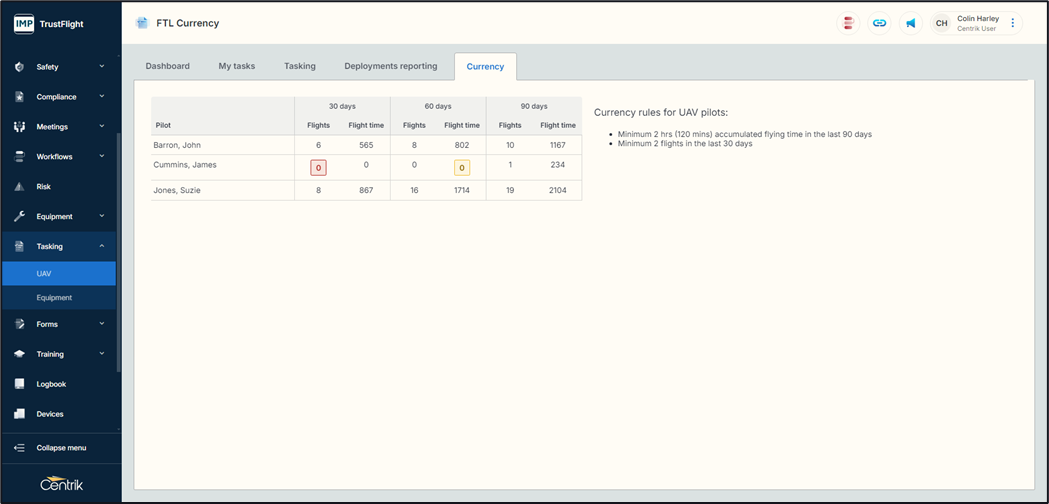
Task: Click the Safety shield icon in sidebar
Action: click(19, 67)
